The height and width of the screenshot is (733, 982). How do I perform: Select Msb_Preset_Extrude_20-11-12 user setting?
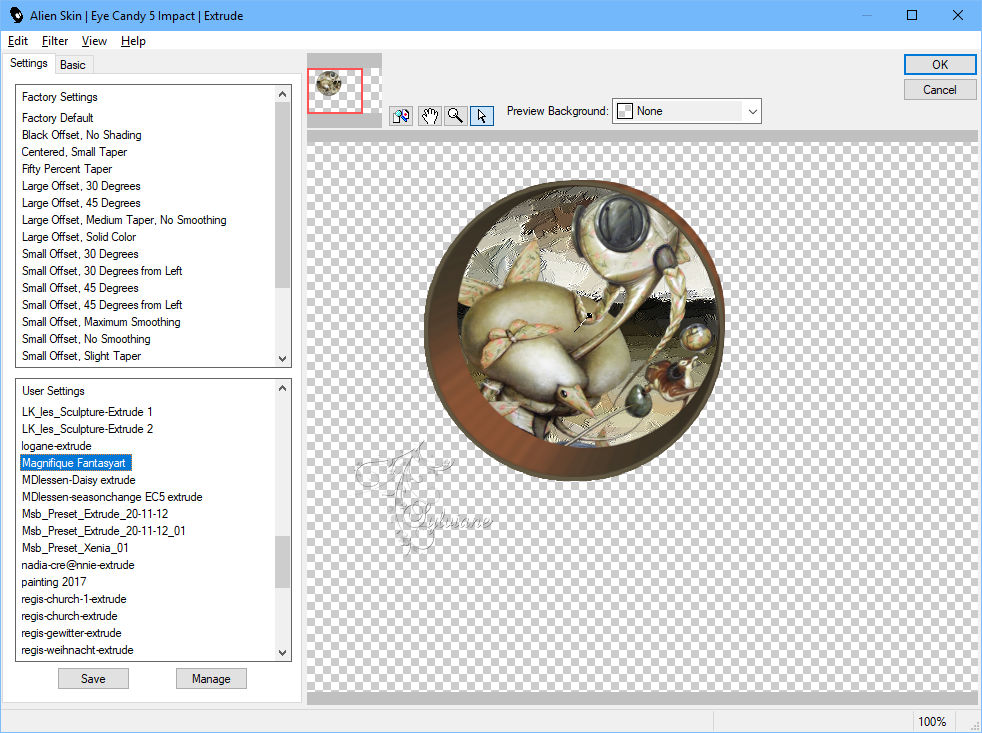(95, 514)
